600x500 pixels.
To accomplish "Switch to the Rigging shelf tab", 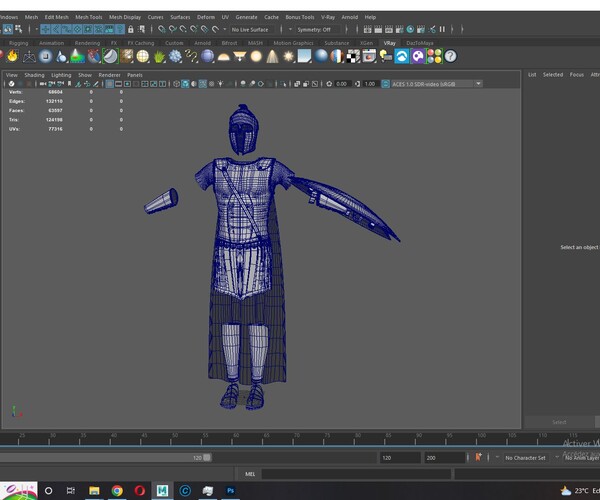I will point(18,43).
